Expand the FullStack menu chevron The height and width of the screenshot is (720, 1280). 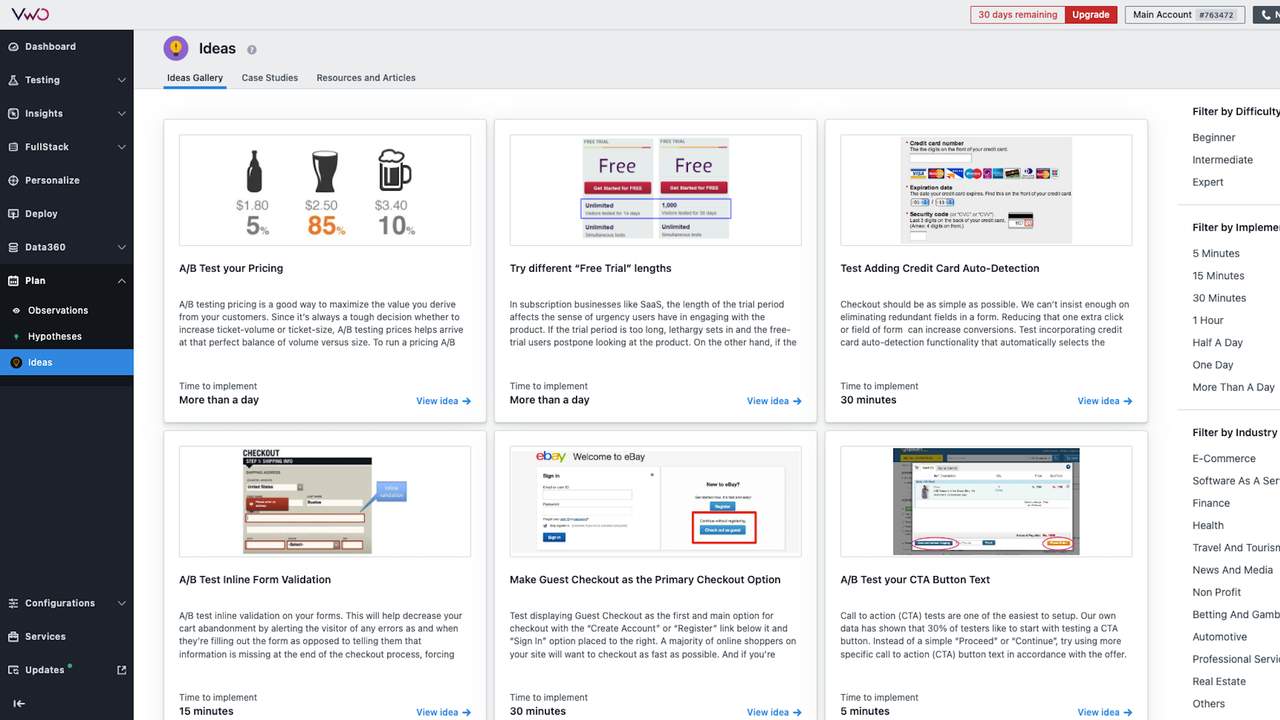pyautogui.click(x=122, y=147)
